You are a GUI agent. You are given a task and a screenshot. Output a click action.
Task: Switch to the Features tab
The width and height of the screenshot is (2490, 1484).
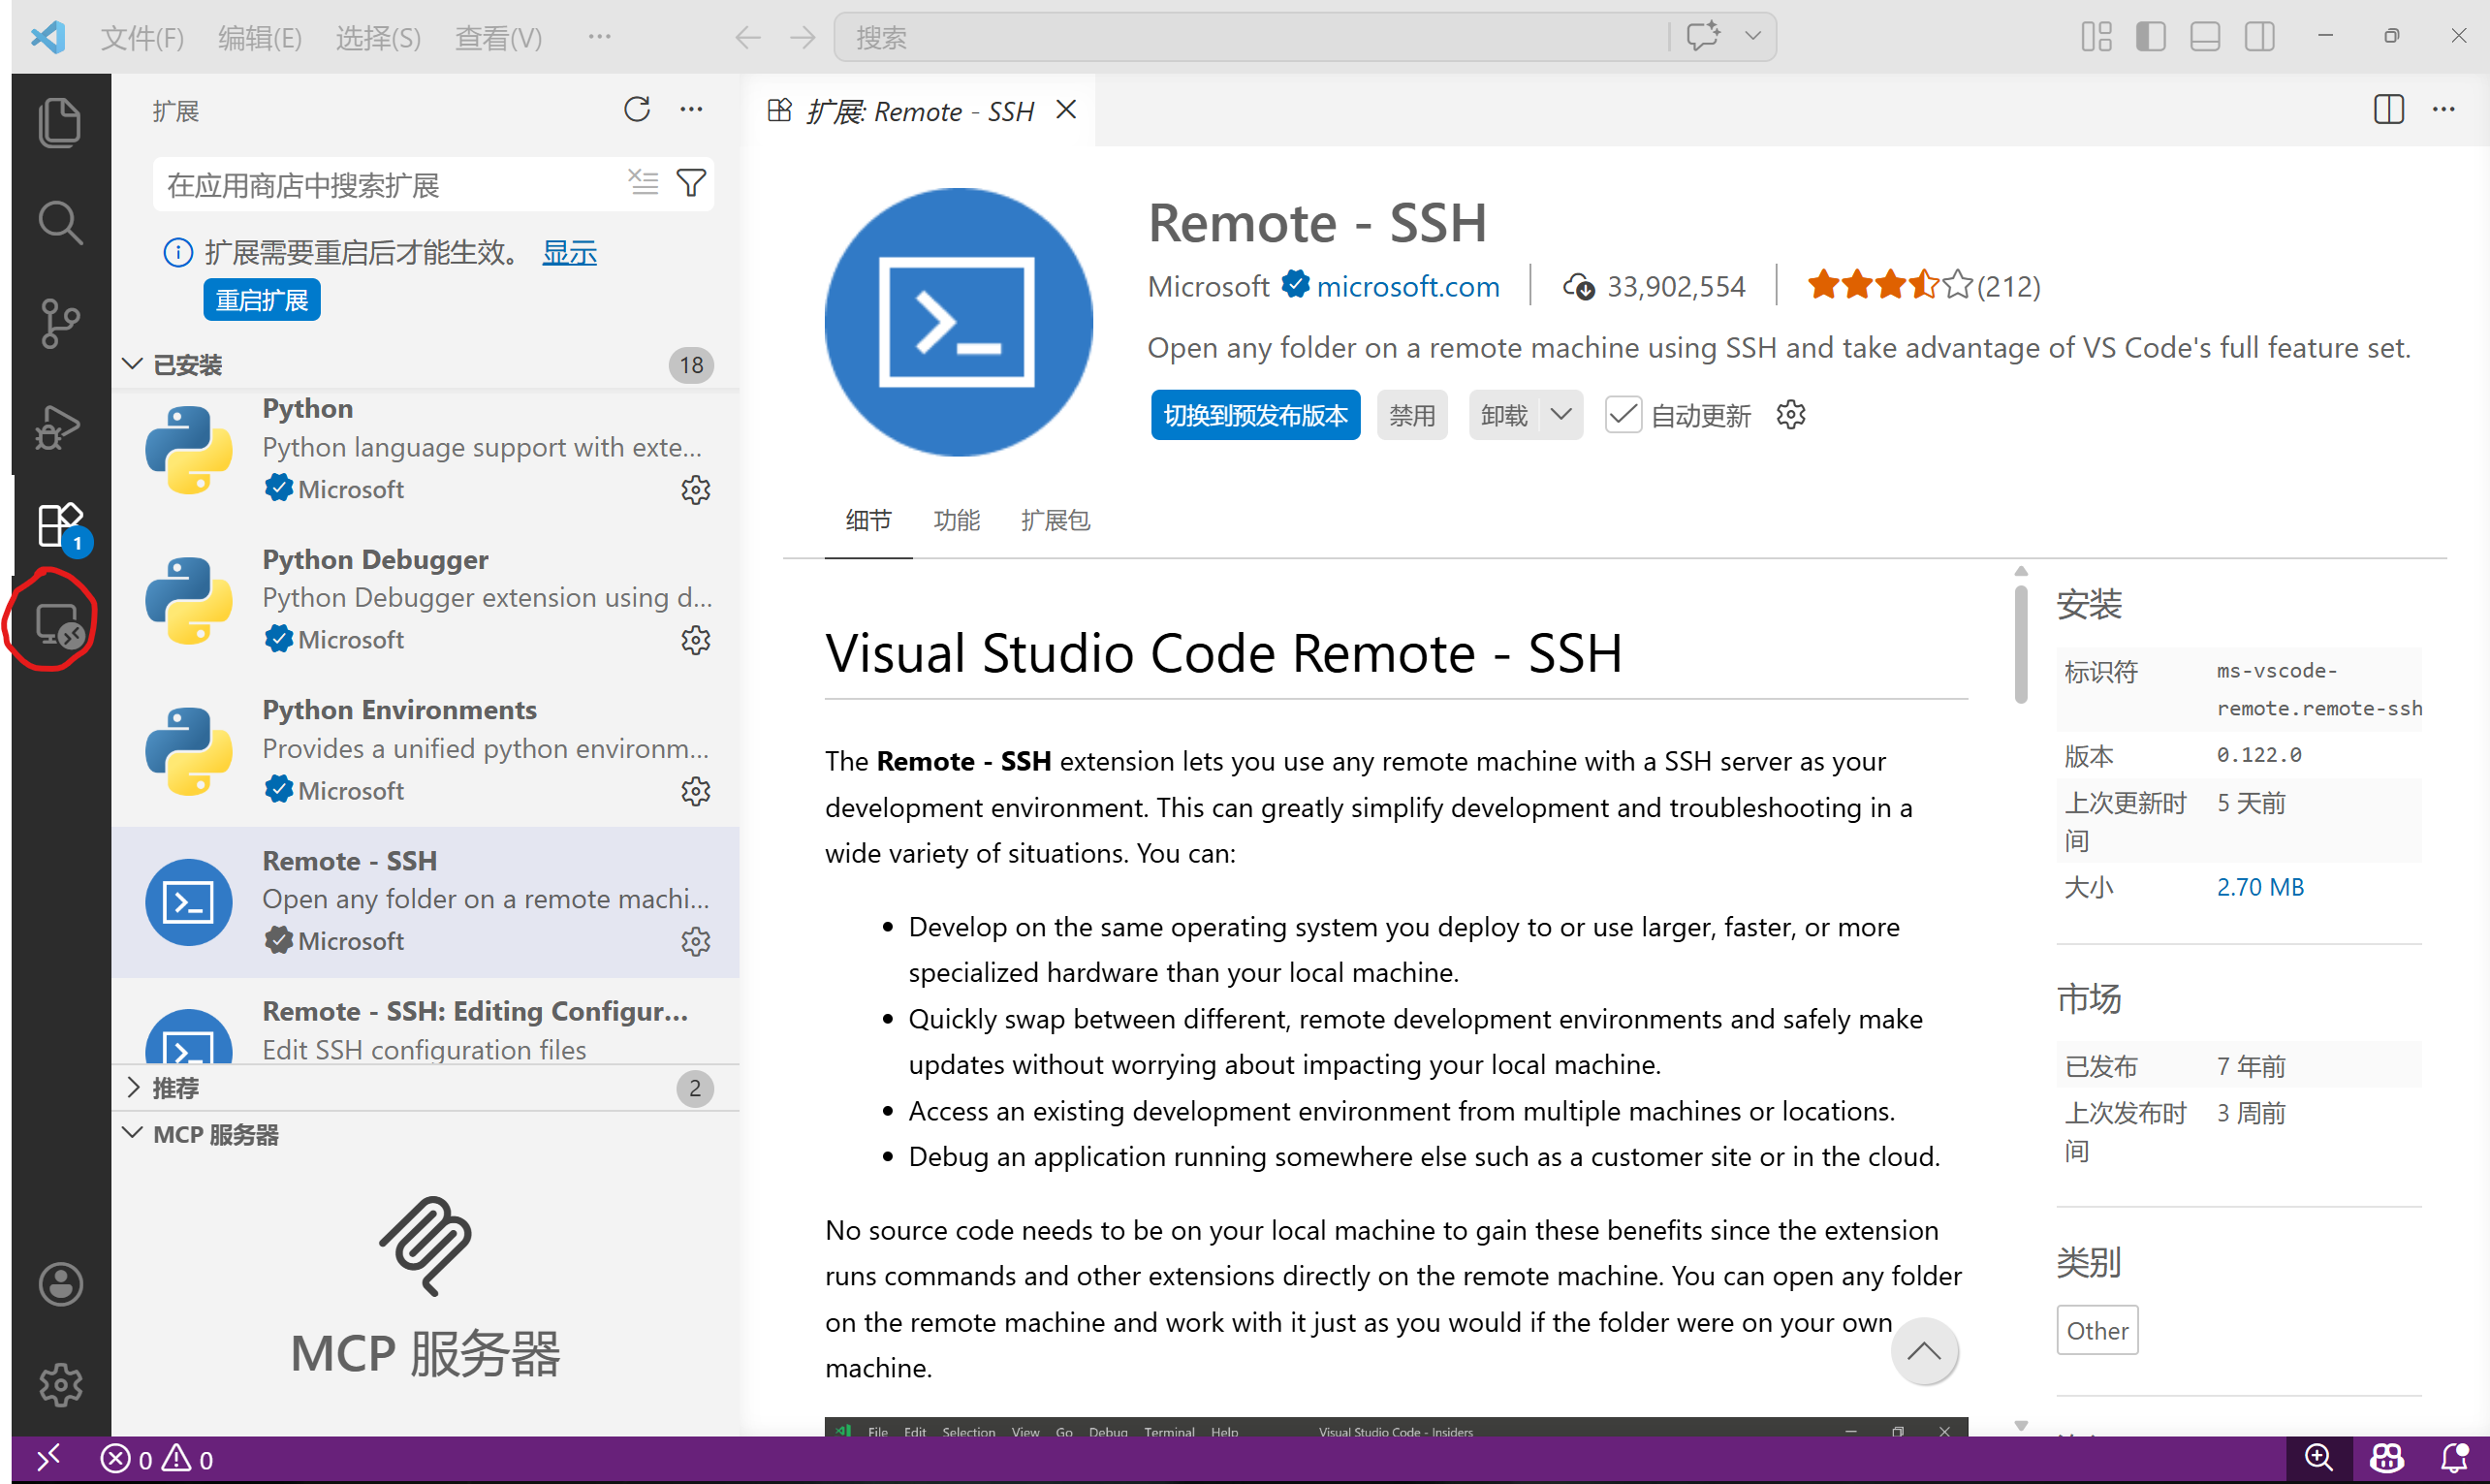tap(956, 520)
